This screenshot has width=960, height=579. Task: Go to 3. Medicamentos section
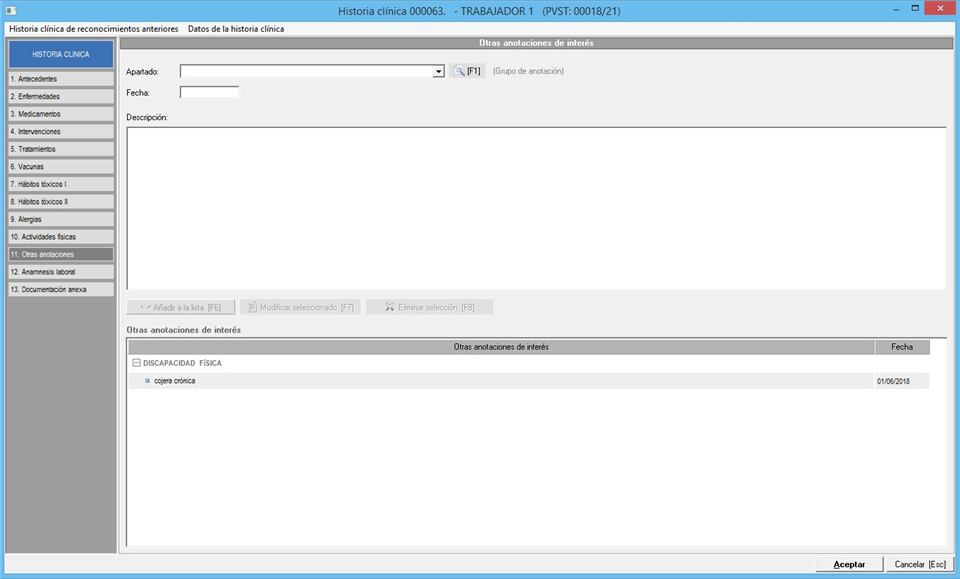pos(61,114)
